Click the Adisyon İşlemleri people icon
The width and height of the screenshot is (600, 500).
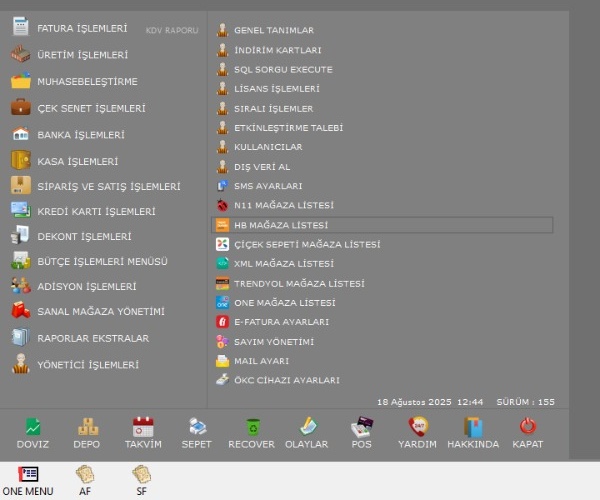(21, 286)
